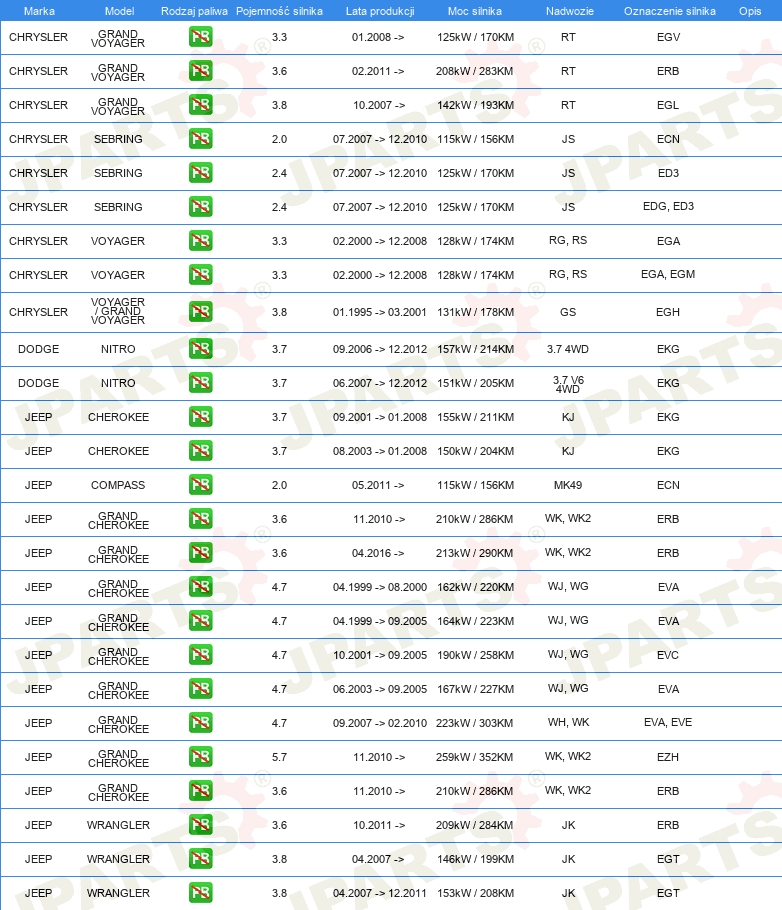Image resolution: width=782 pixels, height=910 pixels.
Task: Select the '208kW / 283KM' power cell
Action: coord(474,71)
